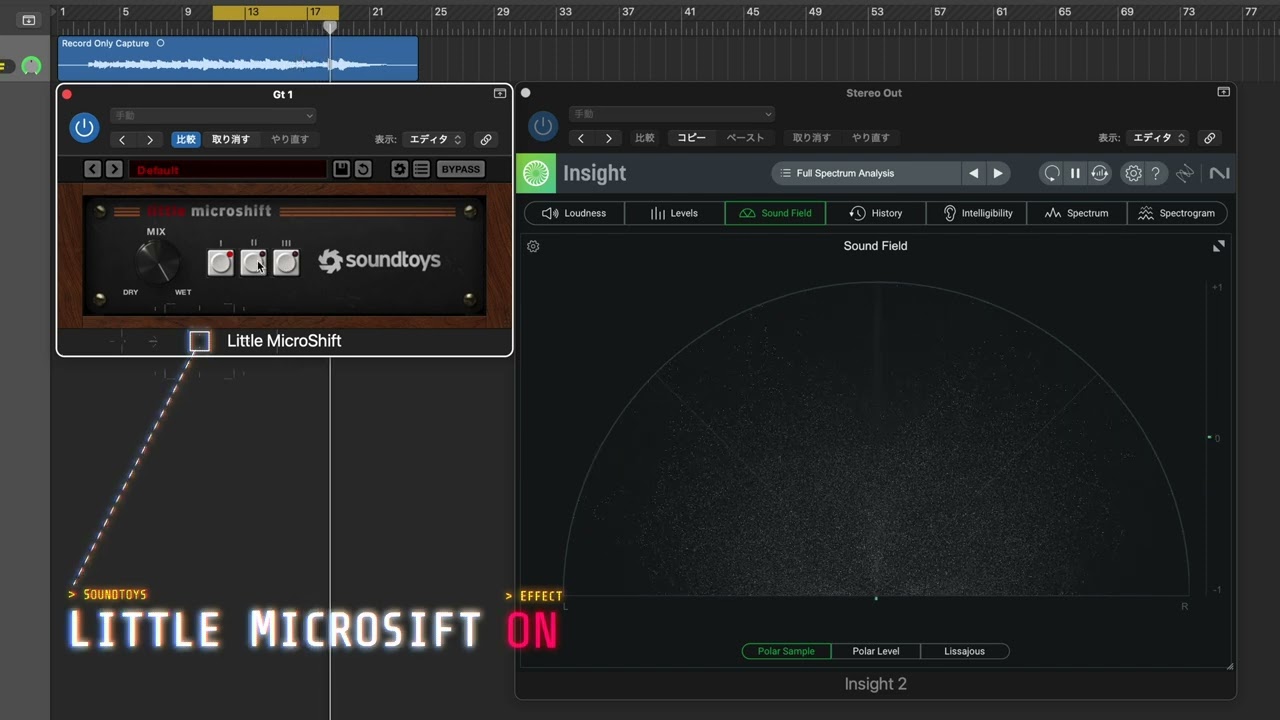Save preset with the floppy disk icon
Image resolution: width=1280 pixels, height=720 pixels.
click(341, 169)
